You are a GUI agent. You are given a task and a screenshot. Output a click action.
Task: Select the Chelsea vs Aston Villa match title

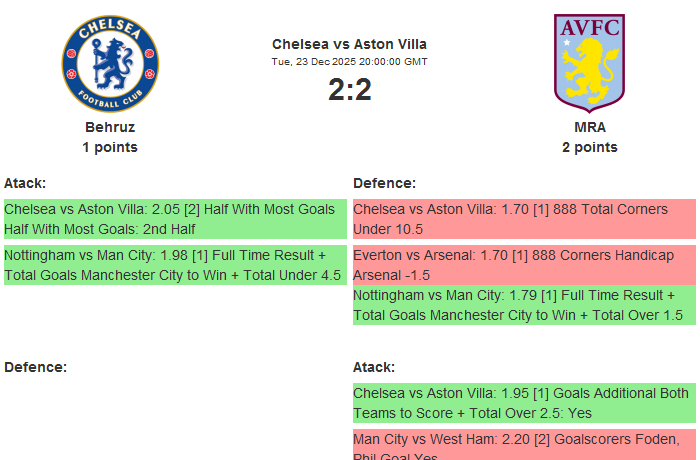(x=349, y=44)
